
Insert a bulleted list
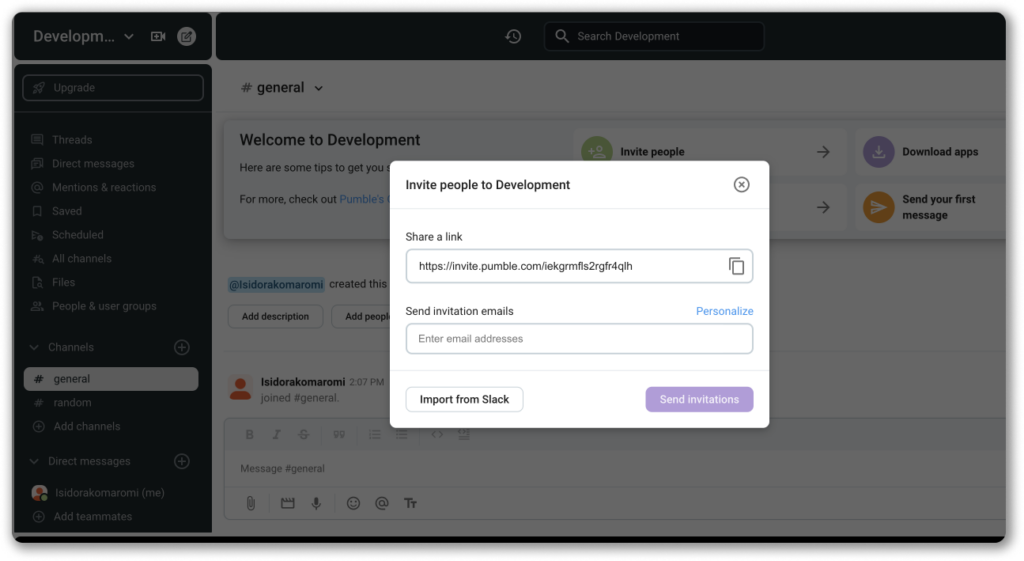(402, 435)
